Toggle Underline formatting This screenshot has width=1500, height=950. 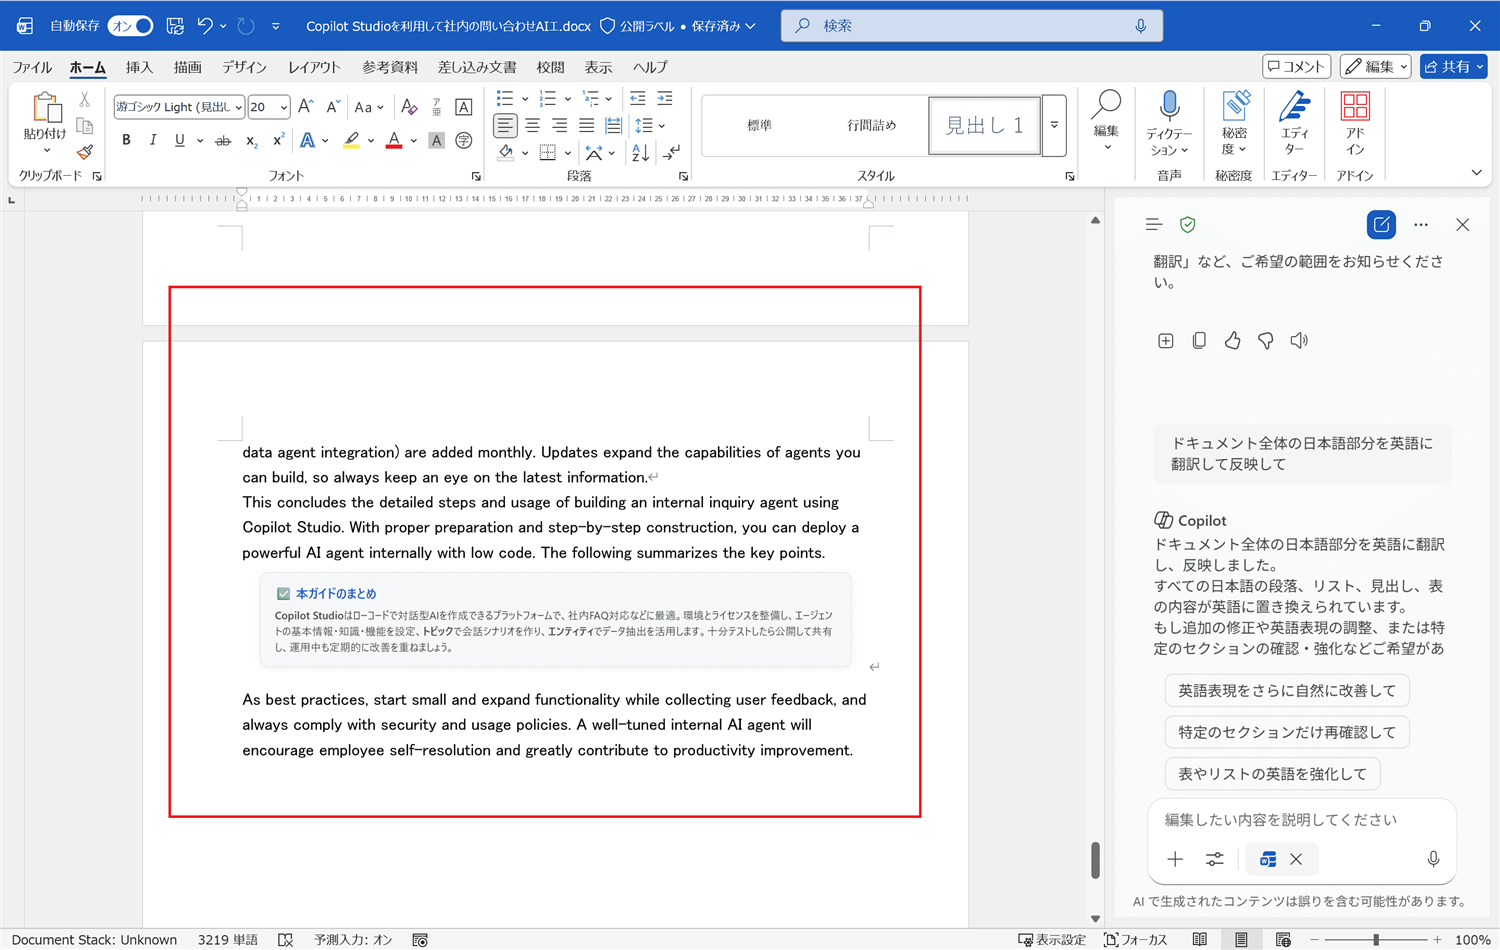pyautogui.click(x=180, y=140)
